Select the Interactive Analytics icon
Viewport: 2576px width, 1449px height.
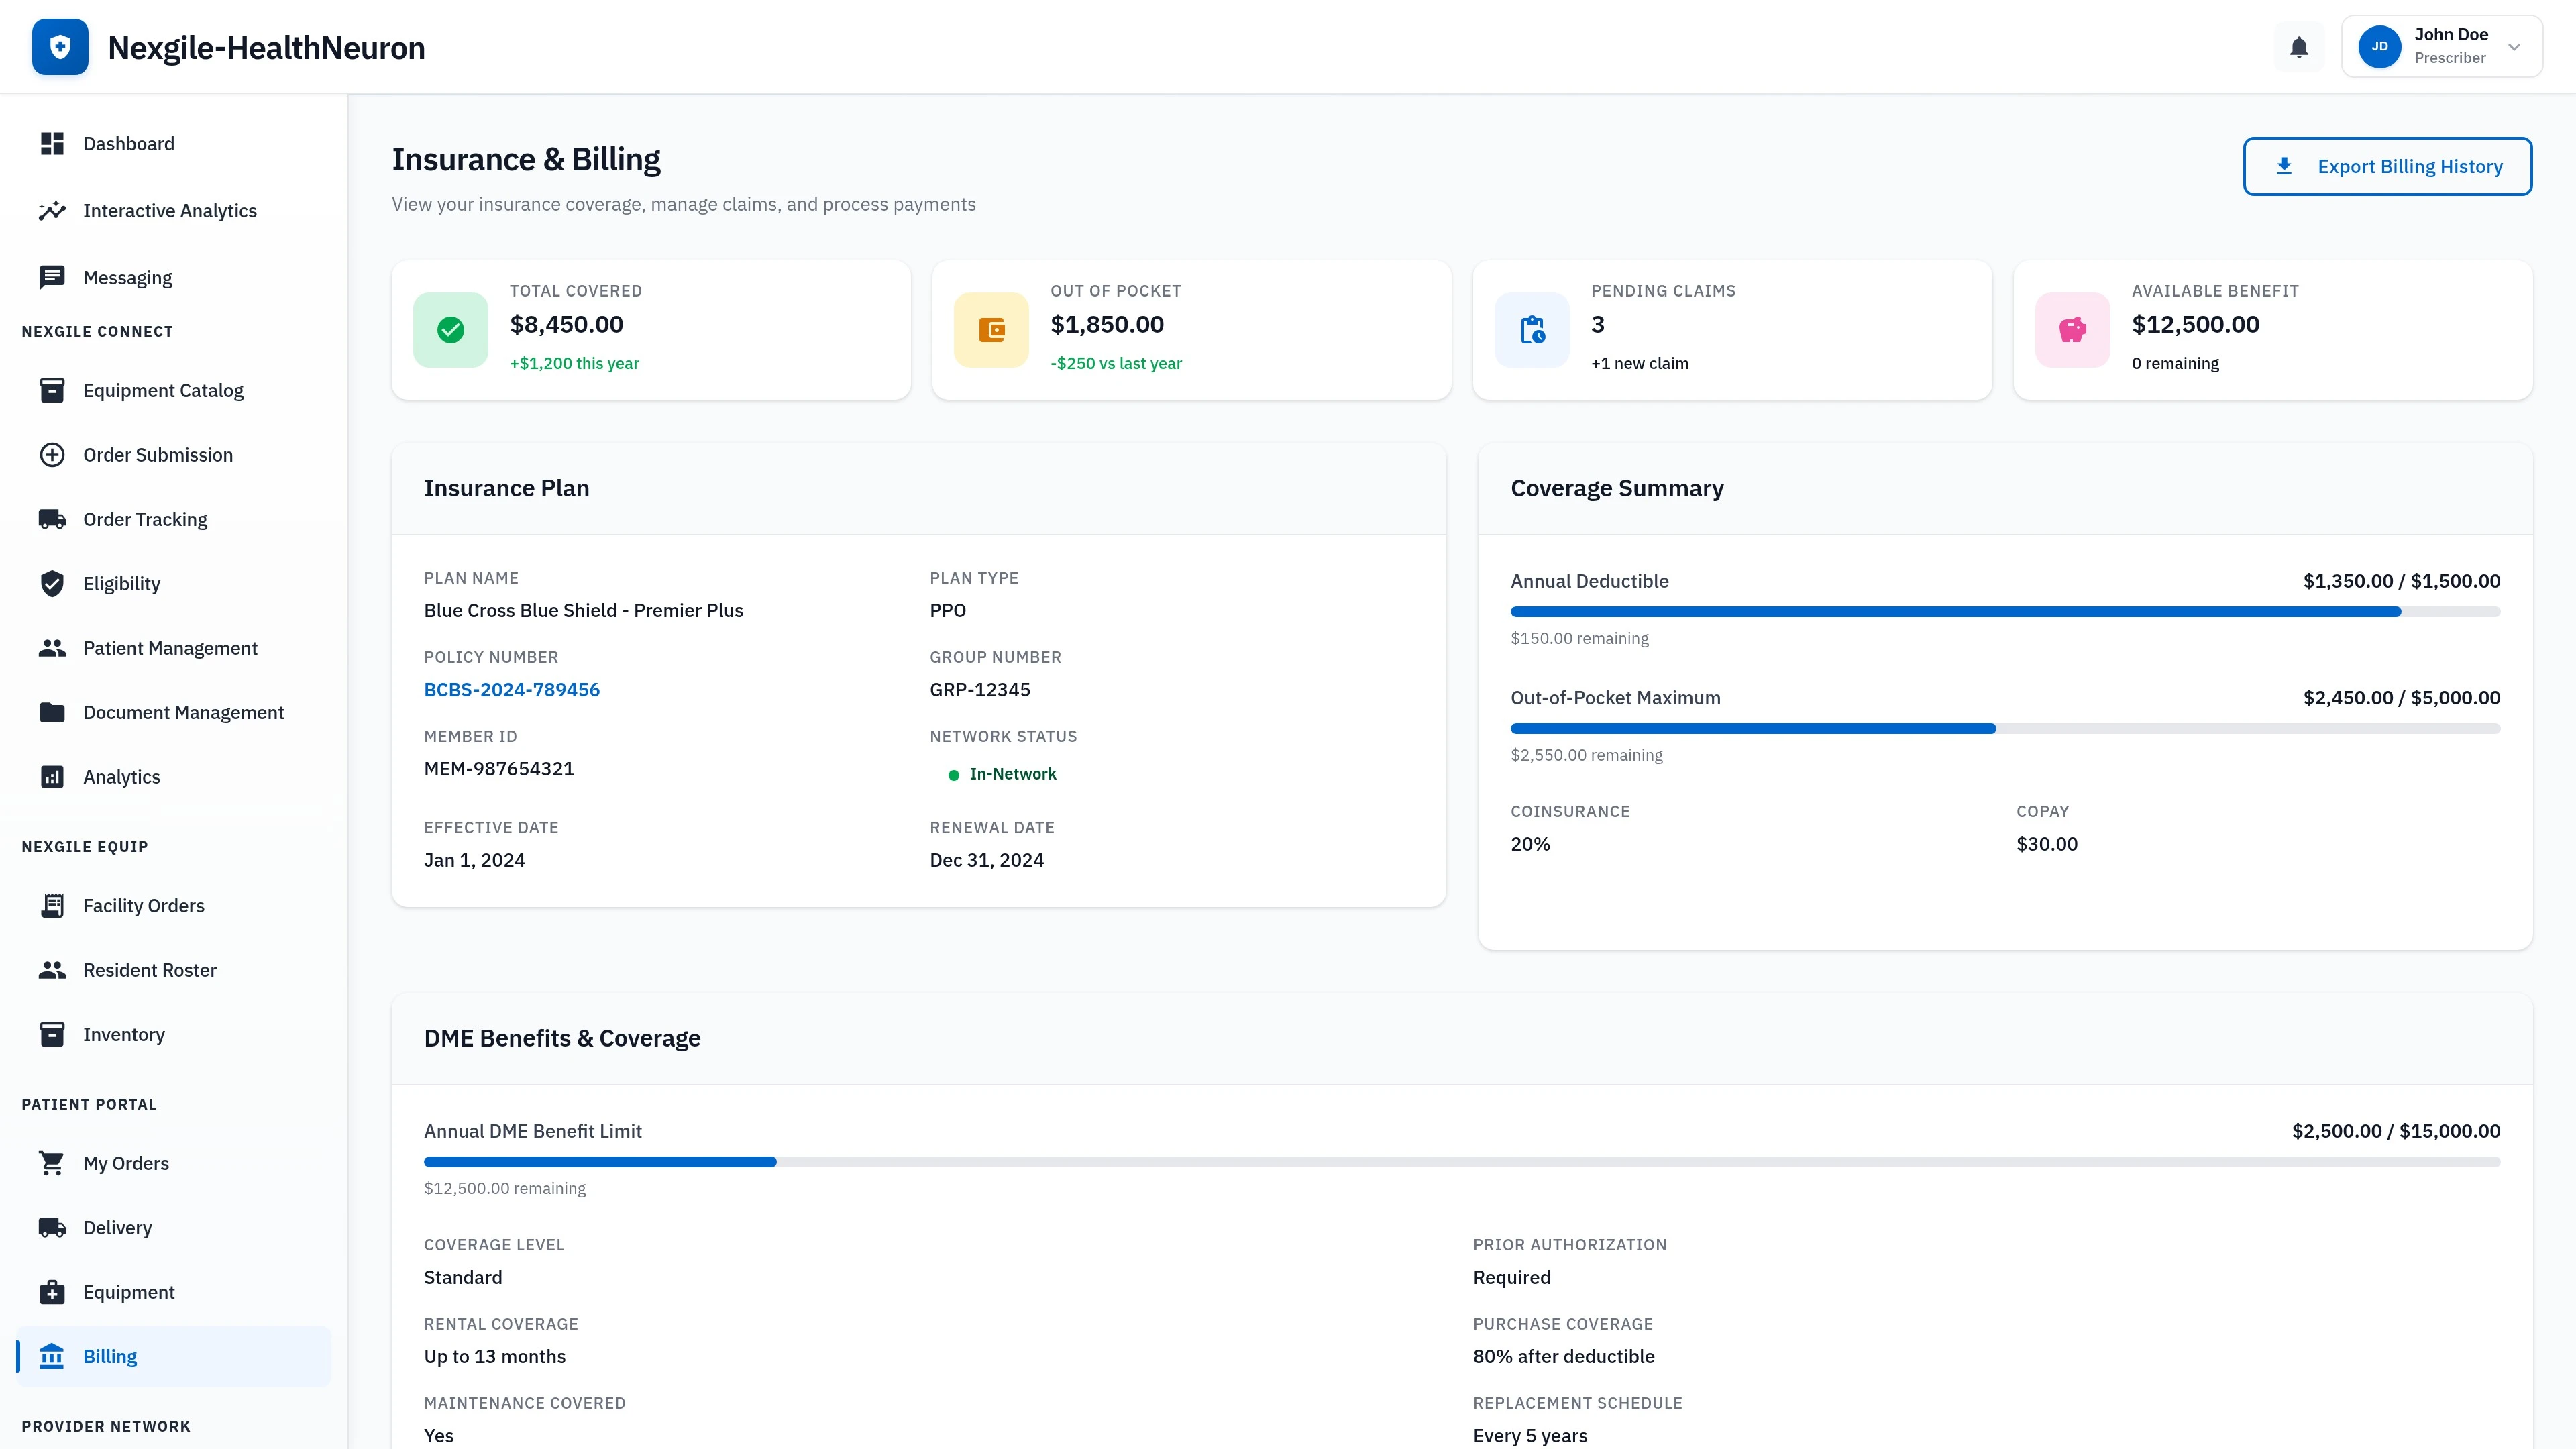tap(52, 210)
